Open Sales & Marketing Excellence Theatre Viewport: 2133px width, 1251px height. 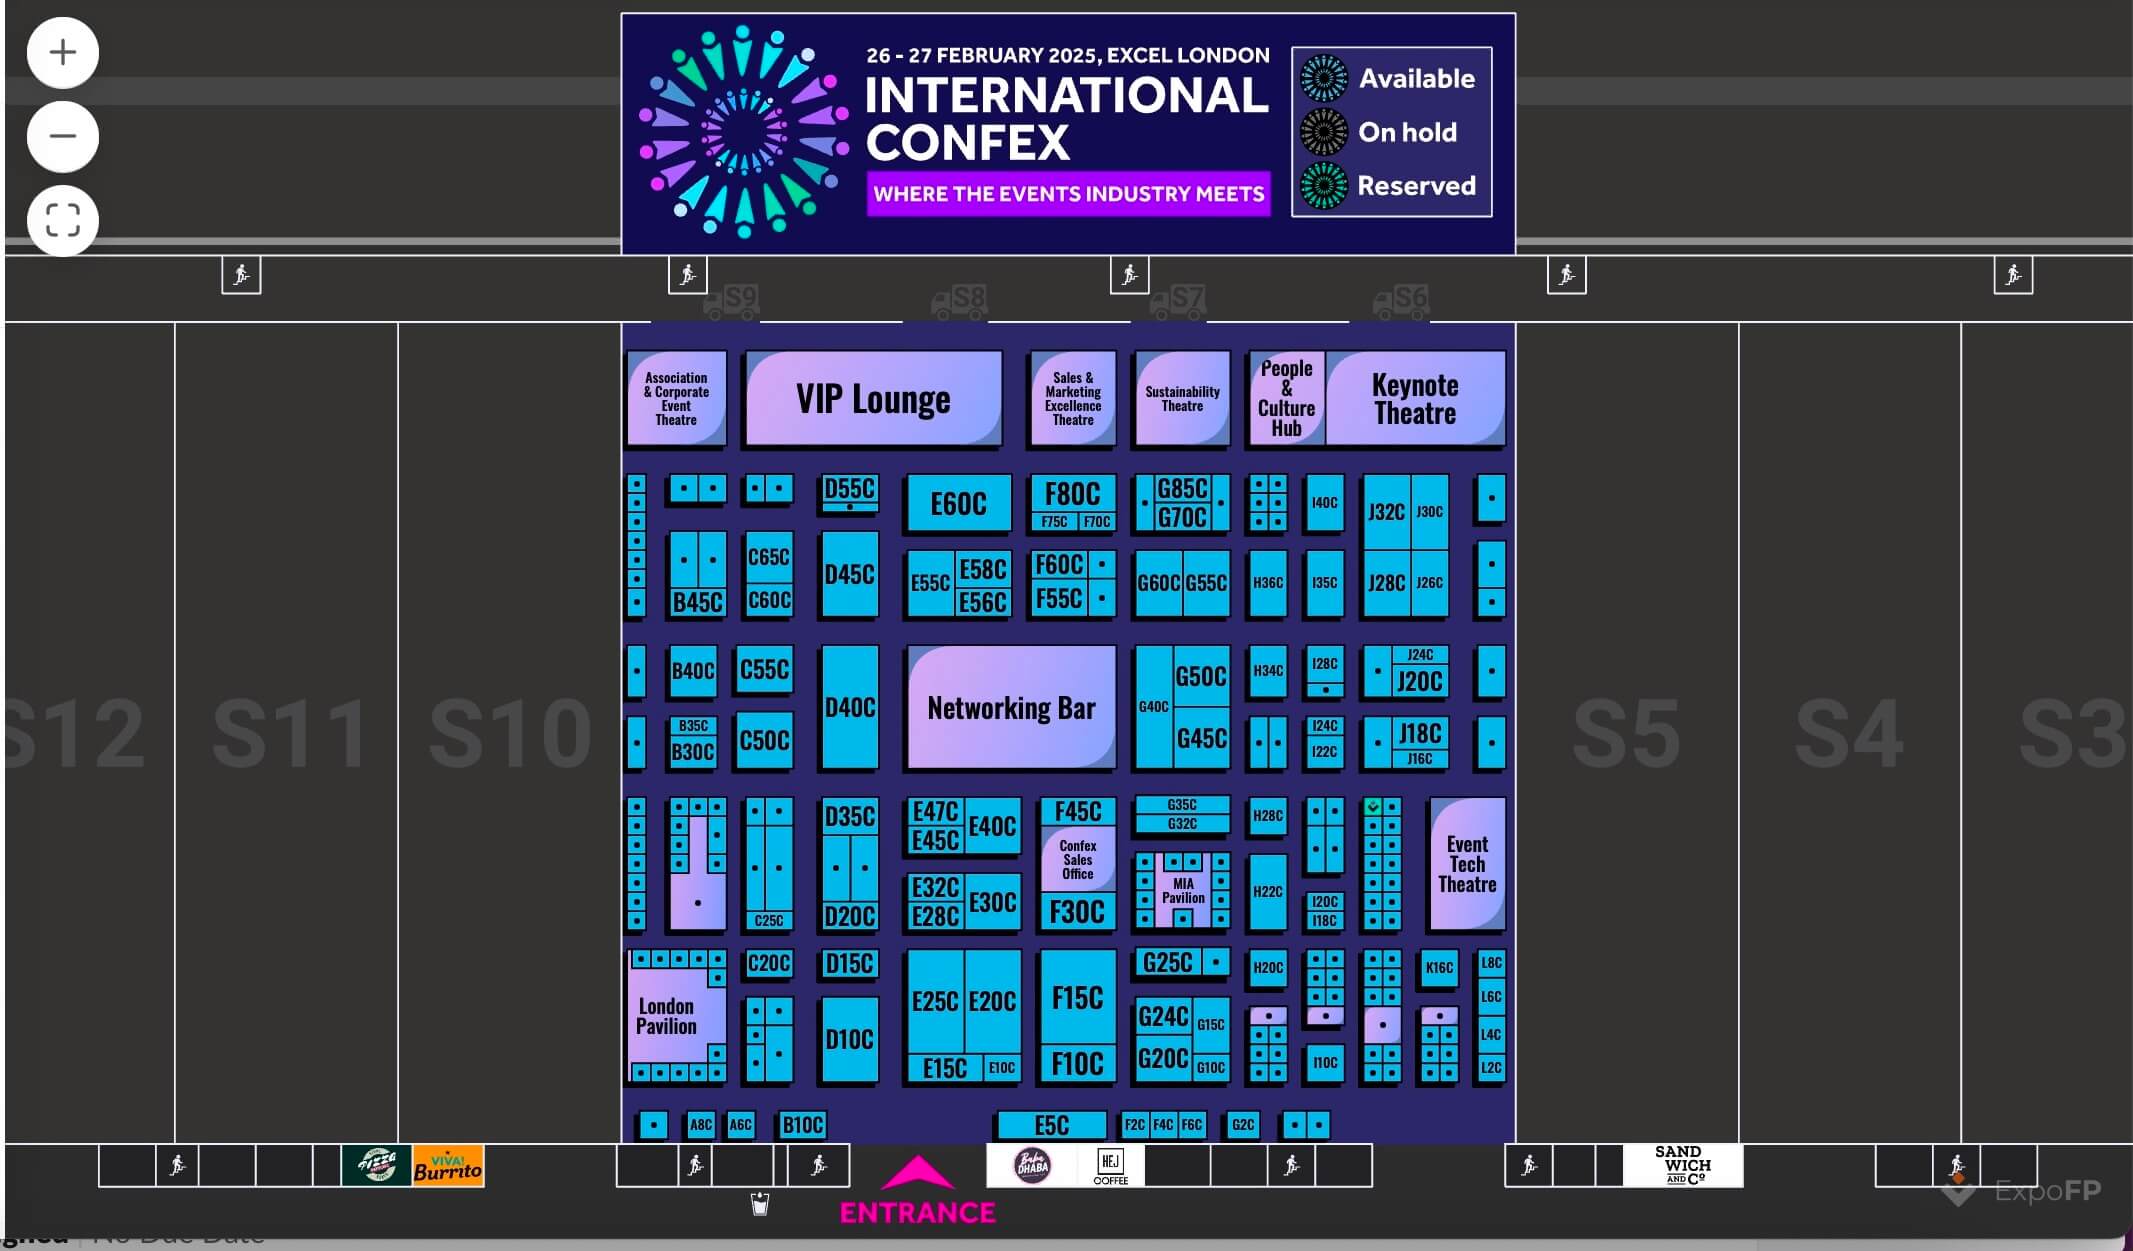(1073, 398)
